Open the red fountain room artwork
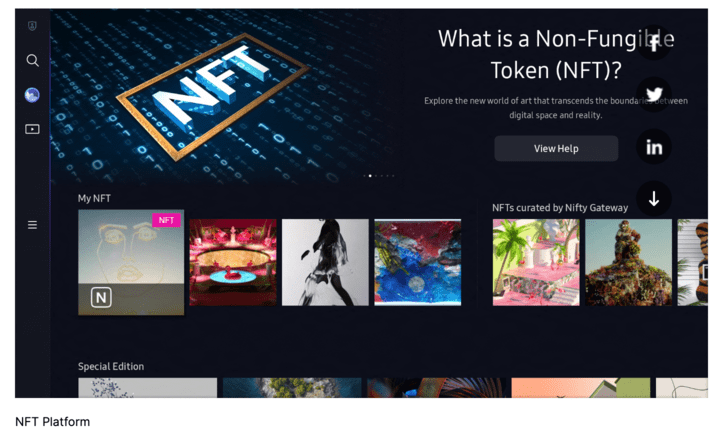Image resolution: width=724 pixels, height=435 pixels. pos(233,262)
